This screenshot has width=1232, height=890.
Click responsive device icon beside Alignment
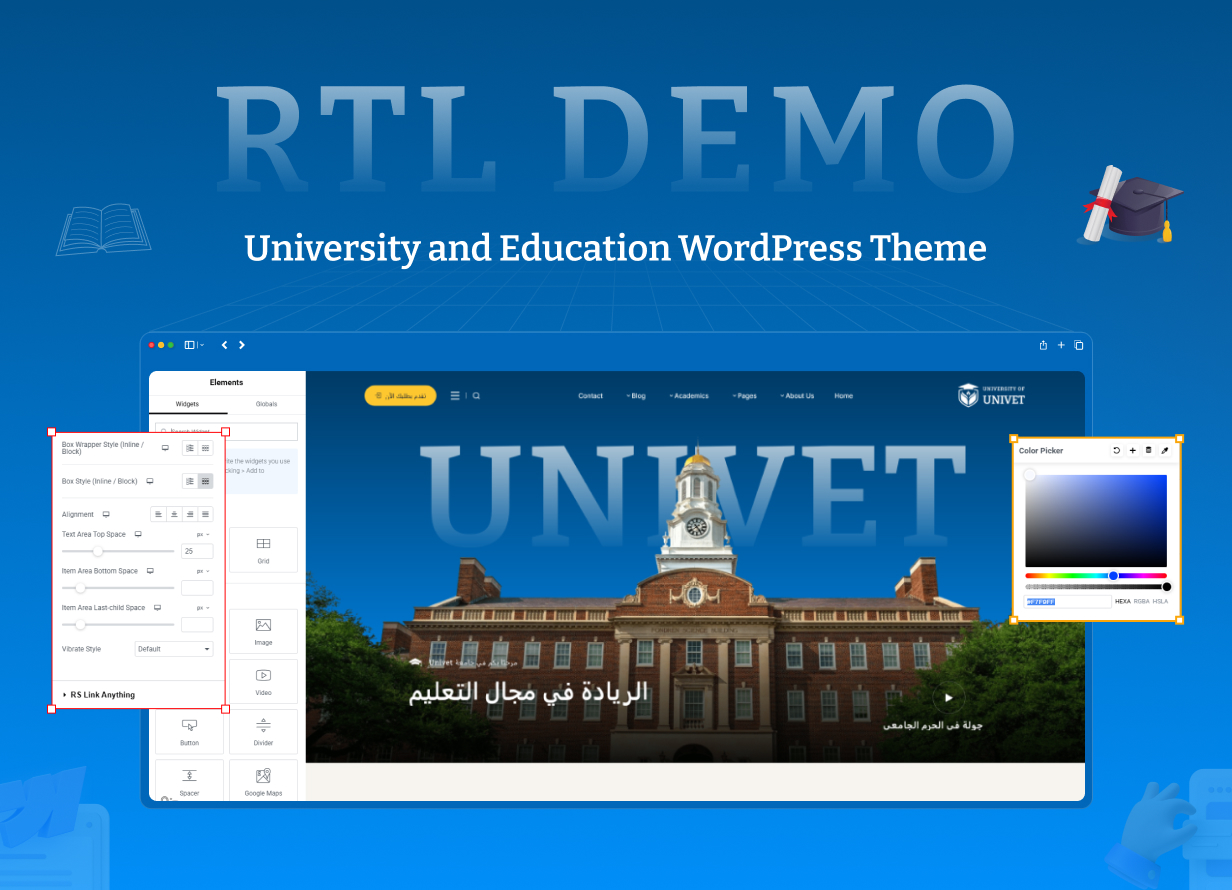click(106, 514)
